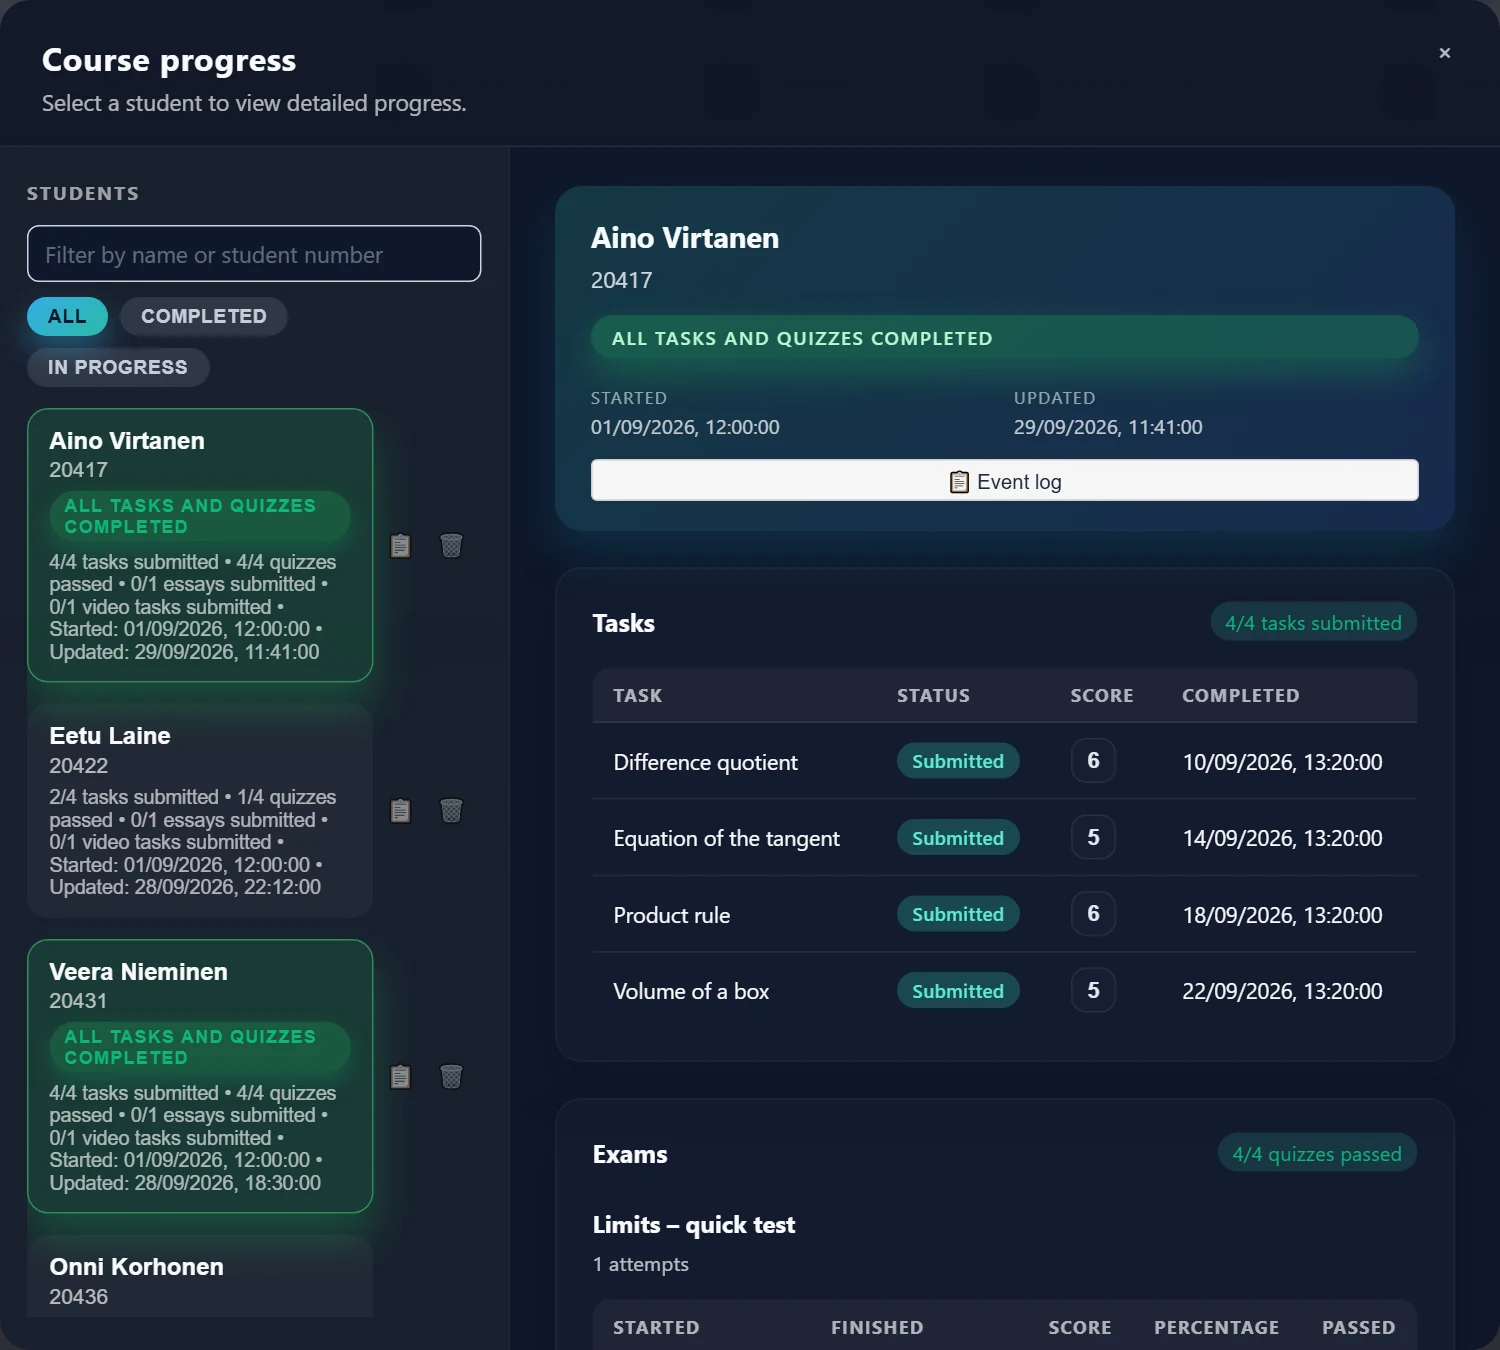Image resolution: width=1500 pixels, height=1350 pixels.
Task: Select the Eetu Laine student card
Action: [200, 810]
